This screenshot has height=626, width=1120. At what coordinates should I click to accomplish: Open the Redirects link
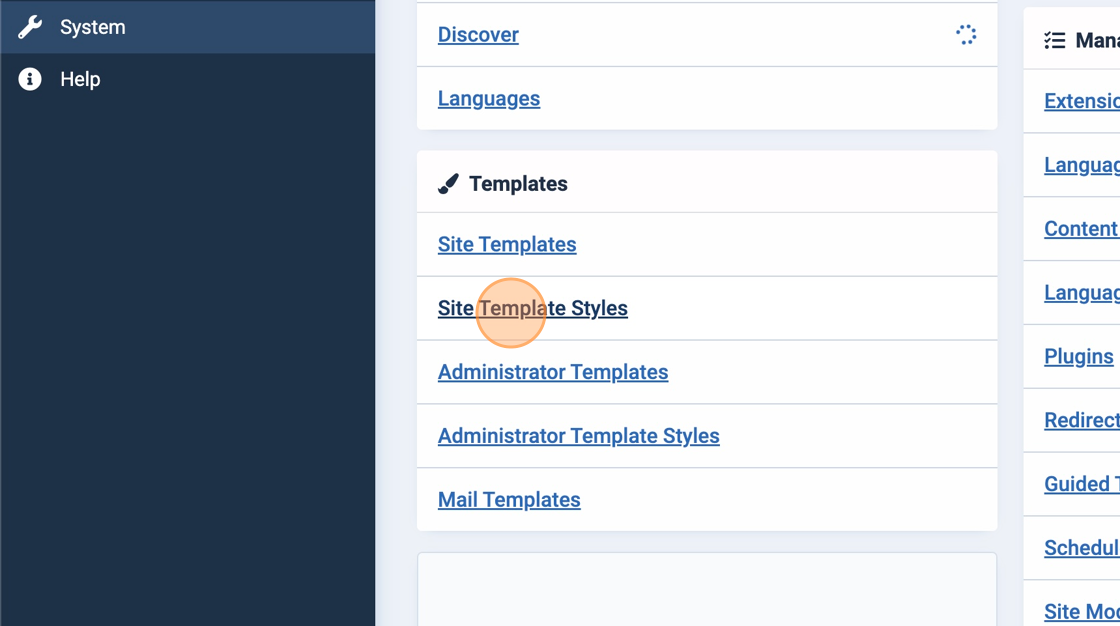pos(1081,421)
